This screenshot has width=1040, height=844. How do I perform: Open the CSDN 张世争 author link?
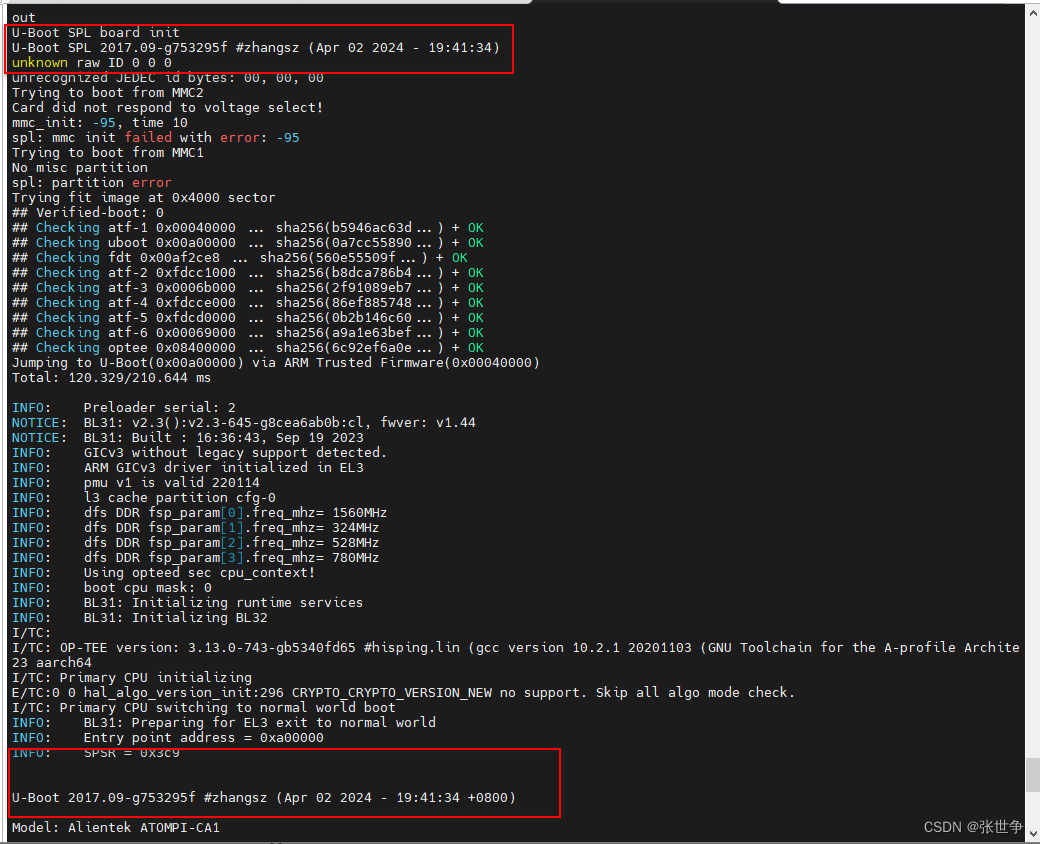[975, 827]
